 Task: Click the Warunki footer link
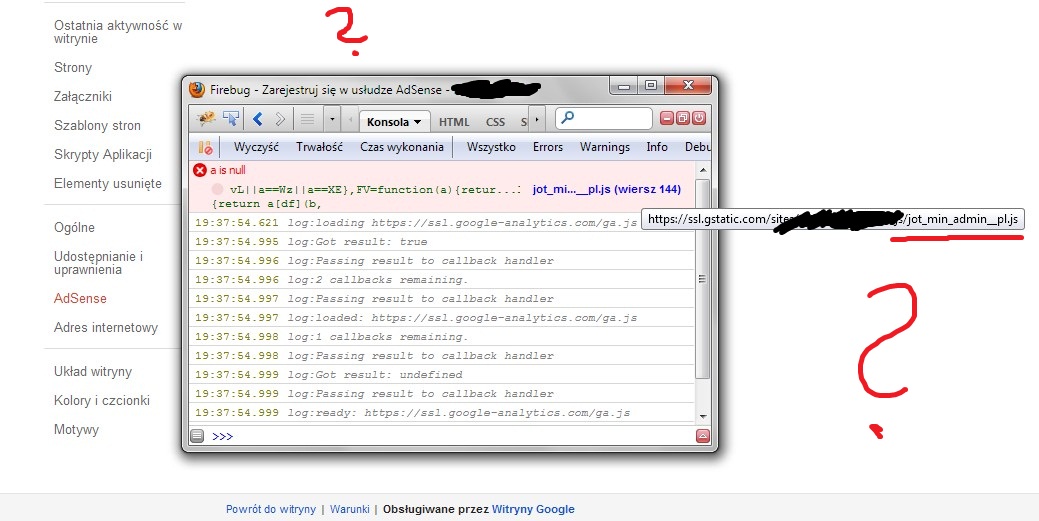349,509
